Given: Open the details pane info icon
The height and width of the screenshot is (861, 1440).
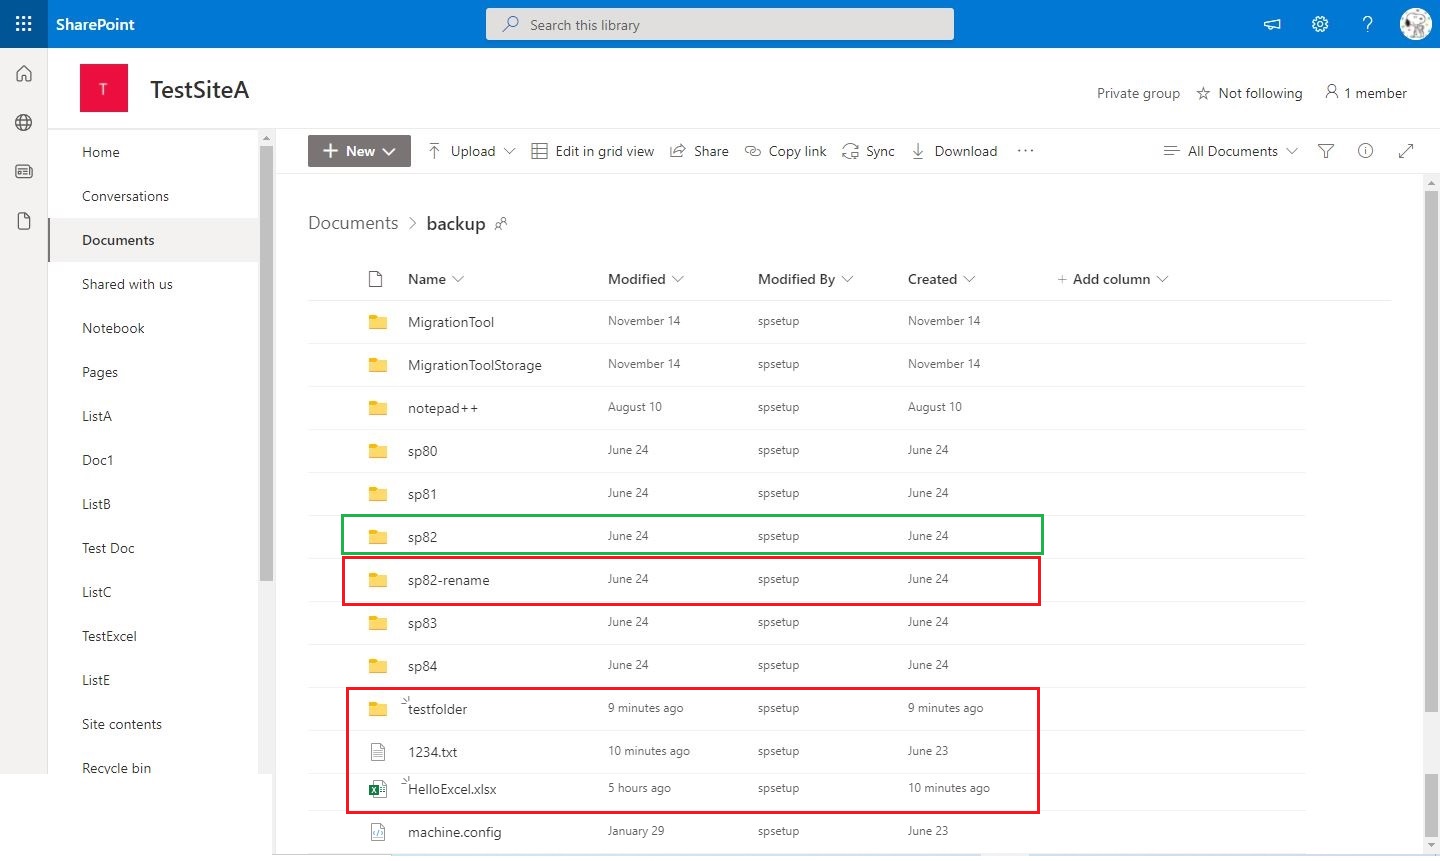Looking at the screenshot, I should pyautogui.click(x=1365, y=151).
